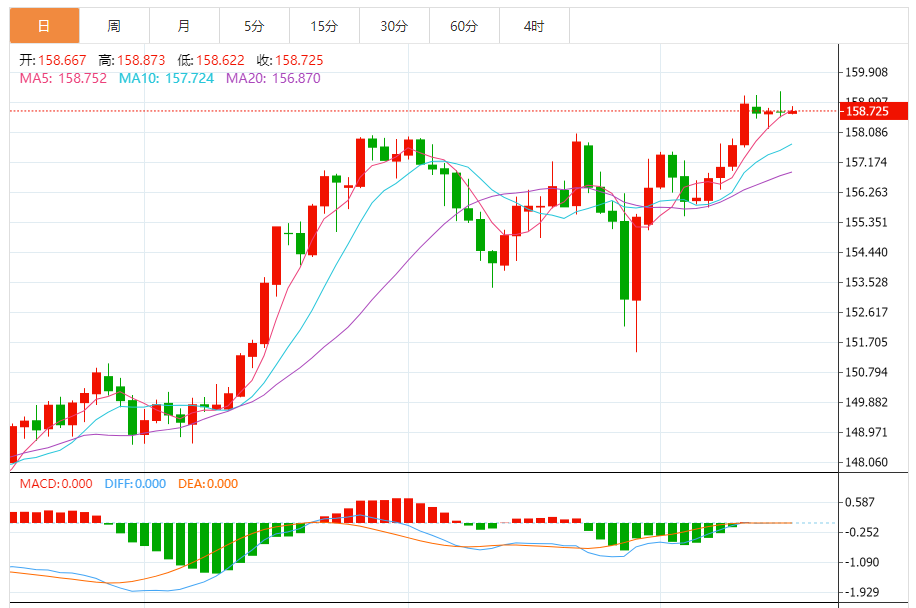Open the 30分 timeframe tab
This screenshot has height=608, width=916.
(394, 26)
